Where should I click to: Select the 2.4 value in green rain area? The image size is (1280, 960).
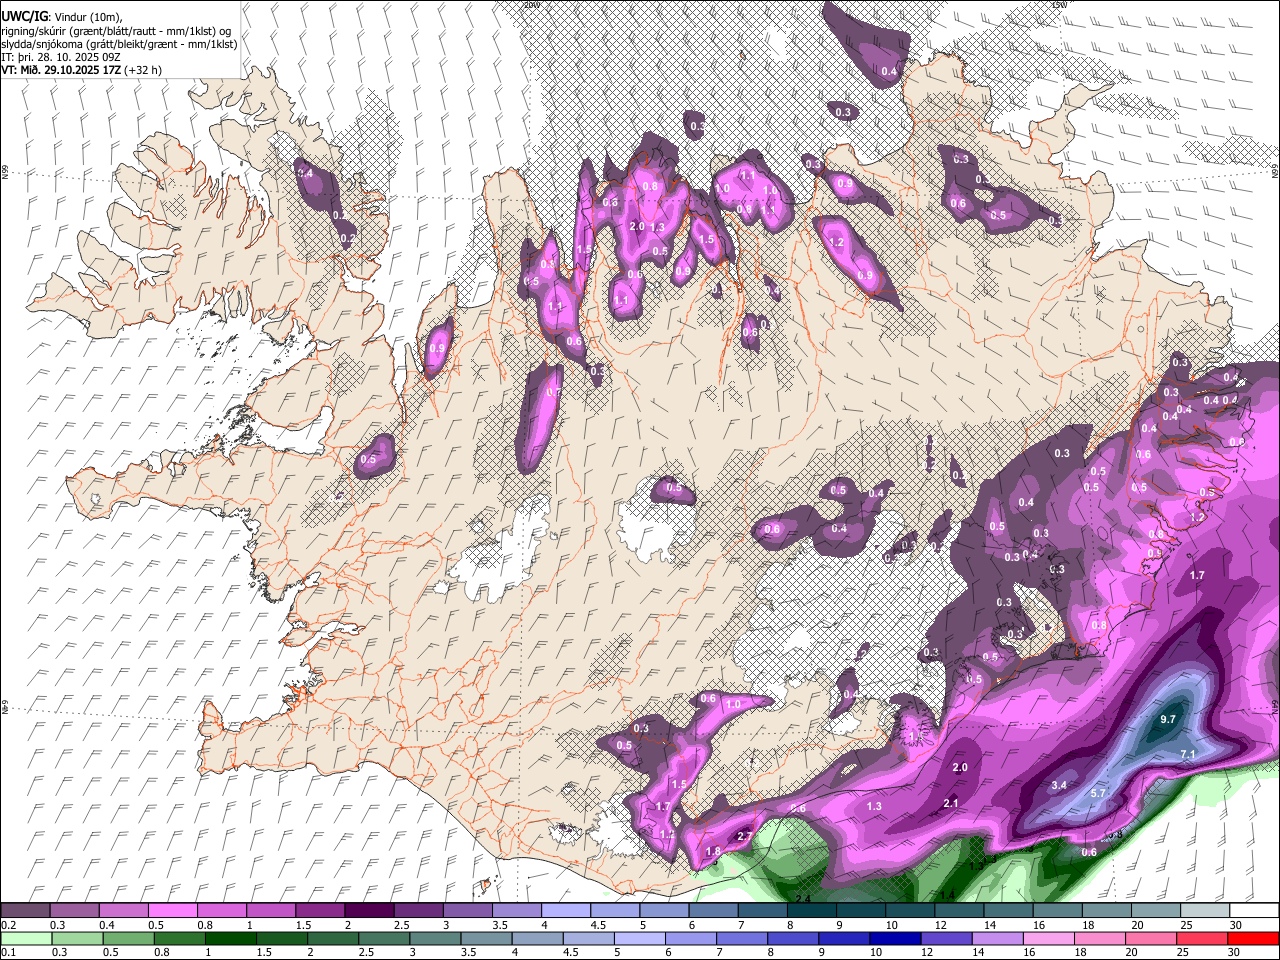803,900
